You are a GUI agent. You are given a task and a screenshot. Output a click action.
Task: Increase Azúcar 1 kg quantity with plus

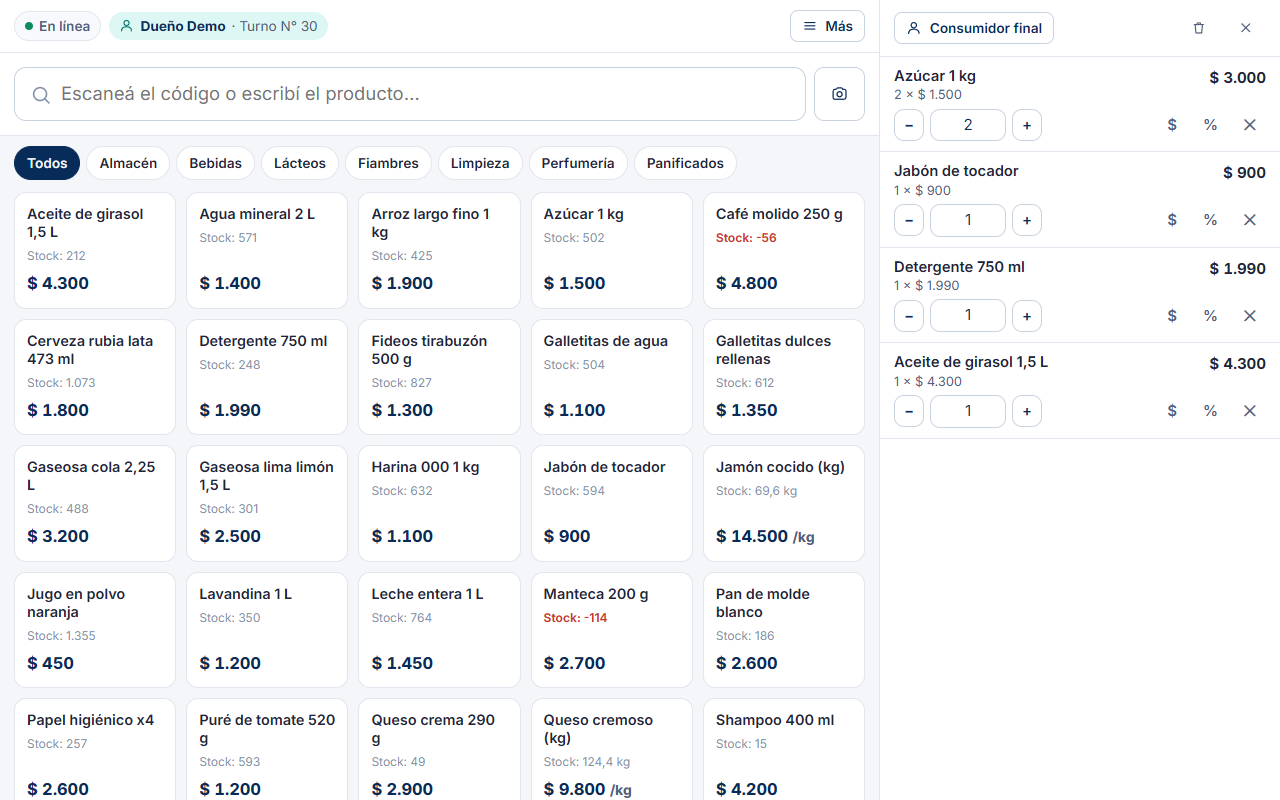click(1027, 125)
